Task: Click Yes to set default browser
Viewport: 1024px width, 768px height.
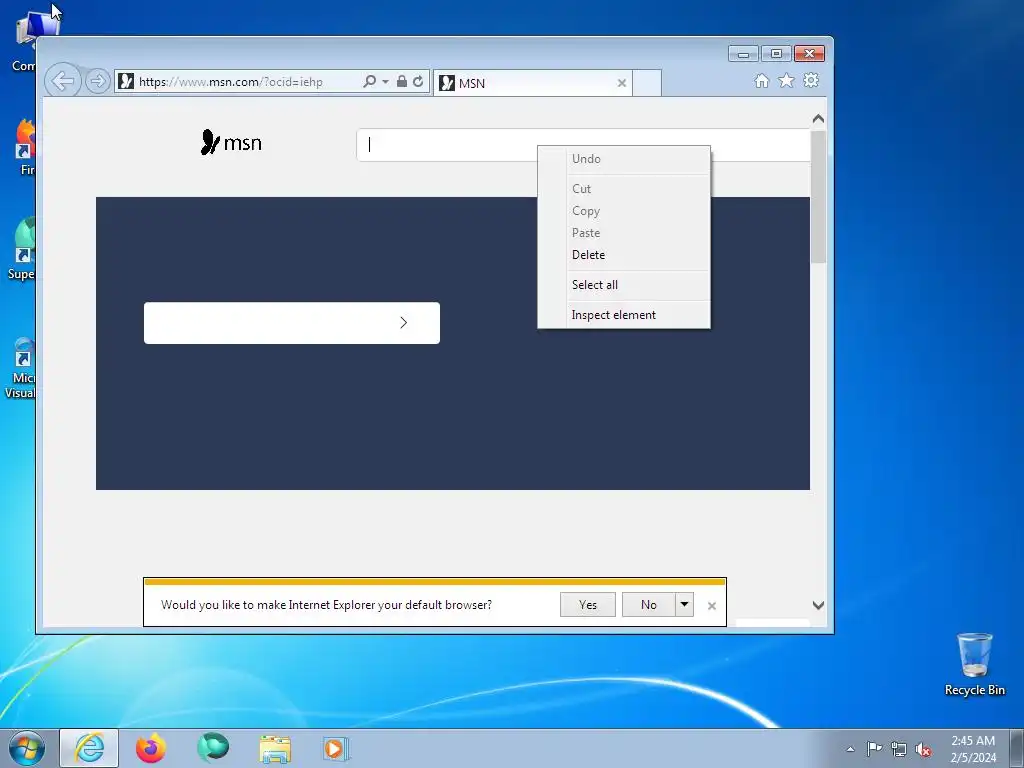Action: [588, 605]
